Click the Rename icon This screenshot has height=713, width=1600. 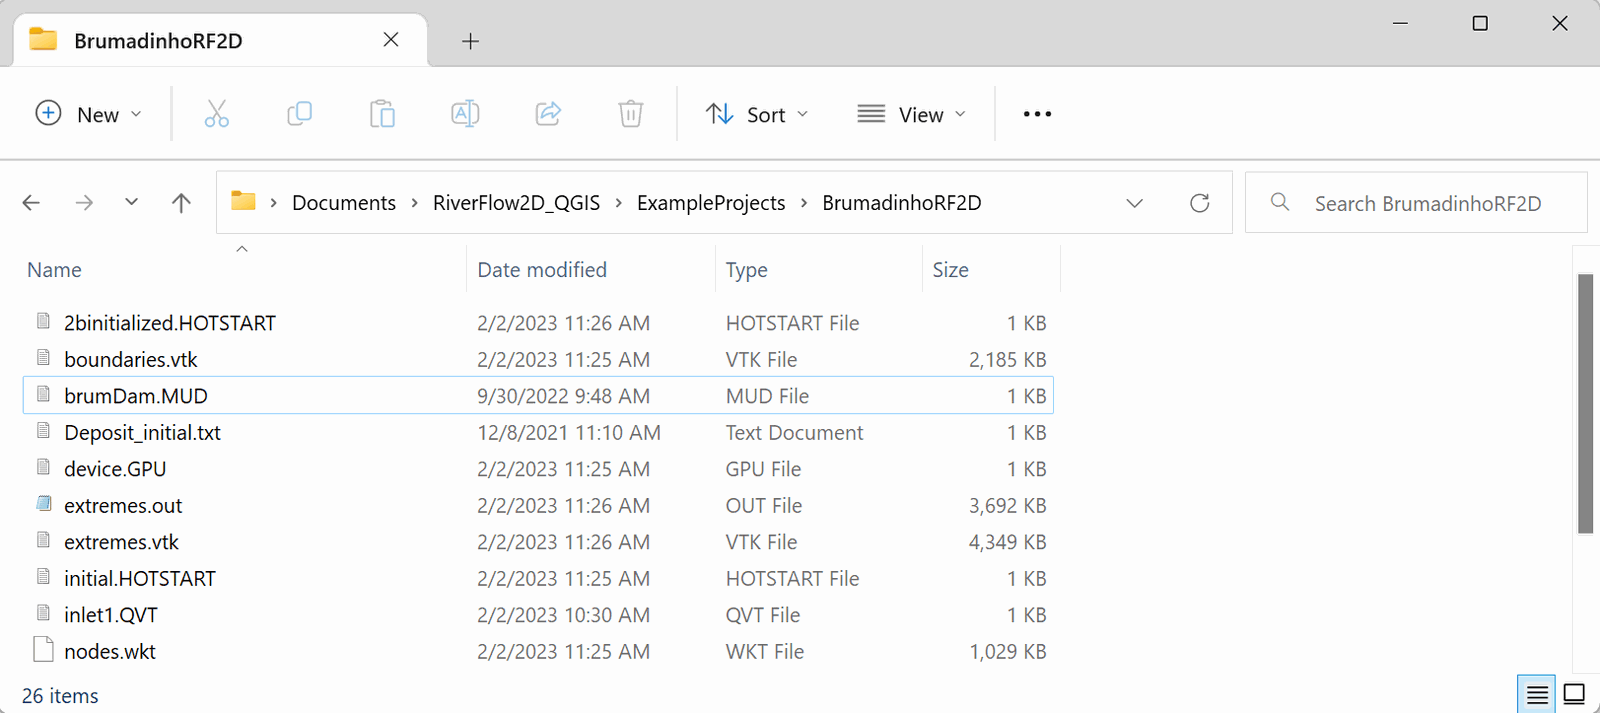tap(465, 114)
